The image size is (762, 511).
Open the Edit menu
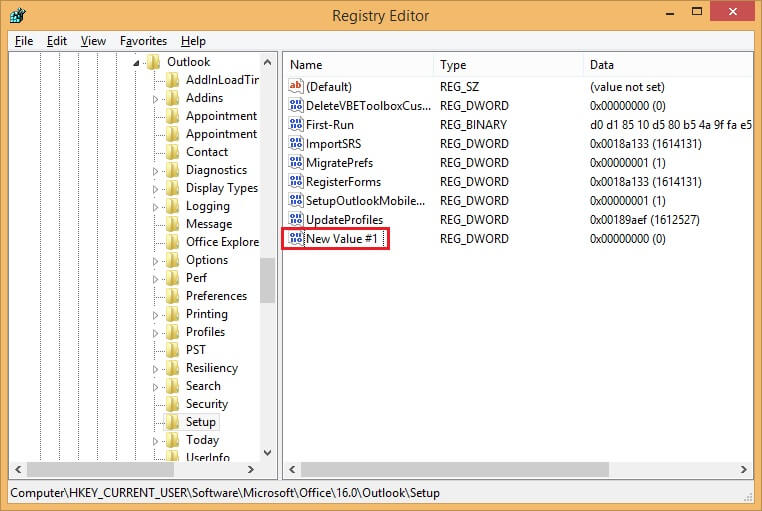point(57,41)
